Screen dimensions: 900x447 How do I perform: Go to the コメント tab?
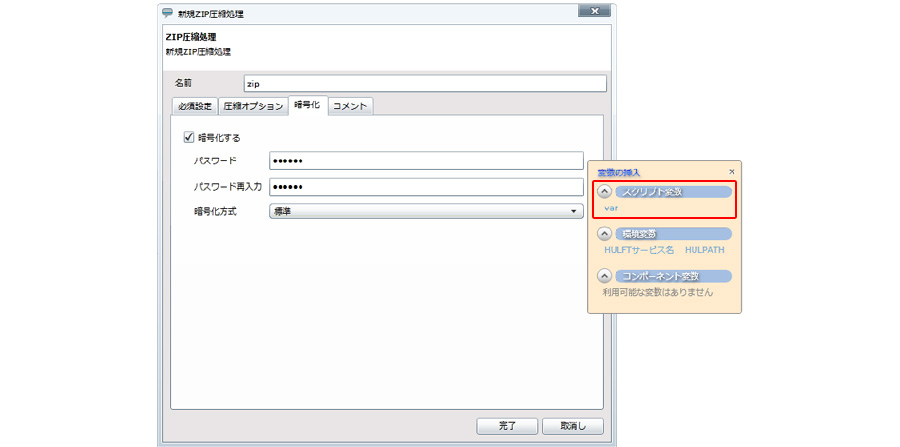point(350,106)
